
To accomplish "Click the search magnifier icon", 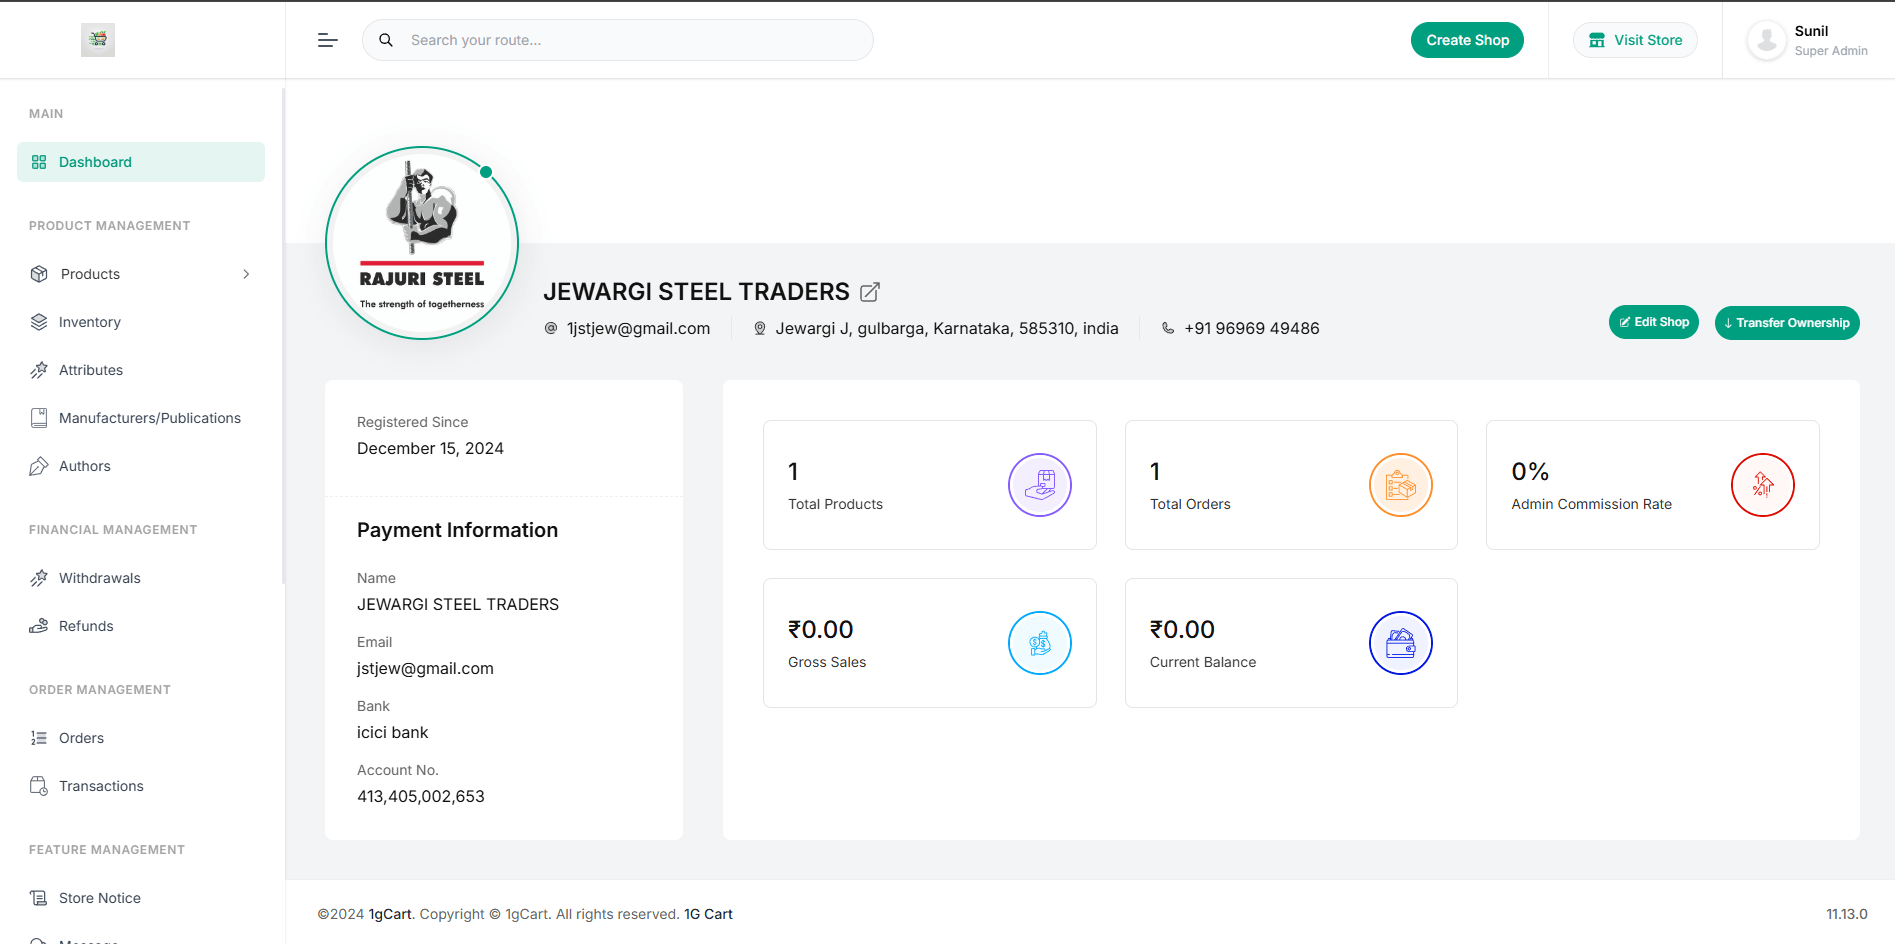I will click(x=386, y=40).
